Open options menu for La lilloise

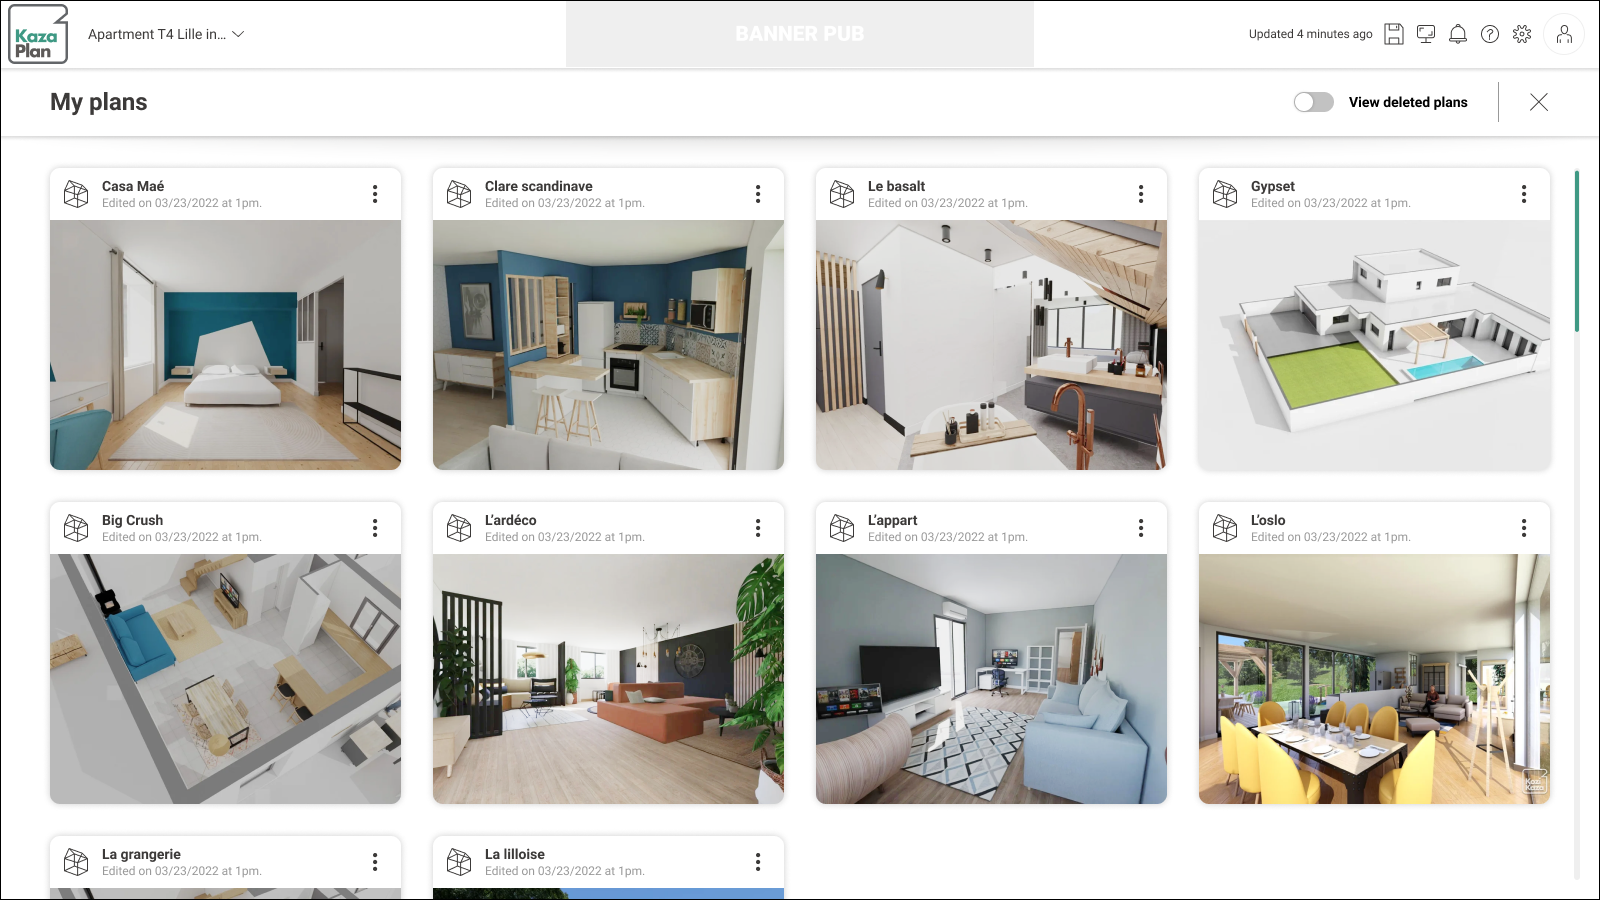[x=758, y=862]
